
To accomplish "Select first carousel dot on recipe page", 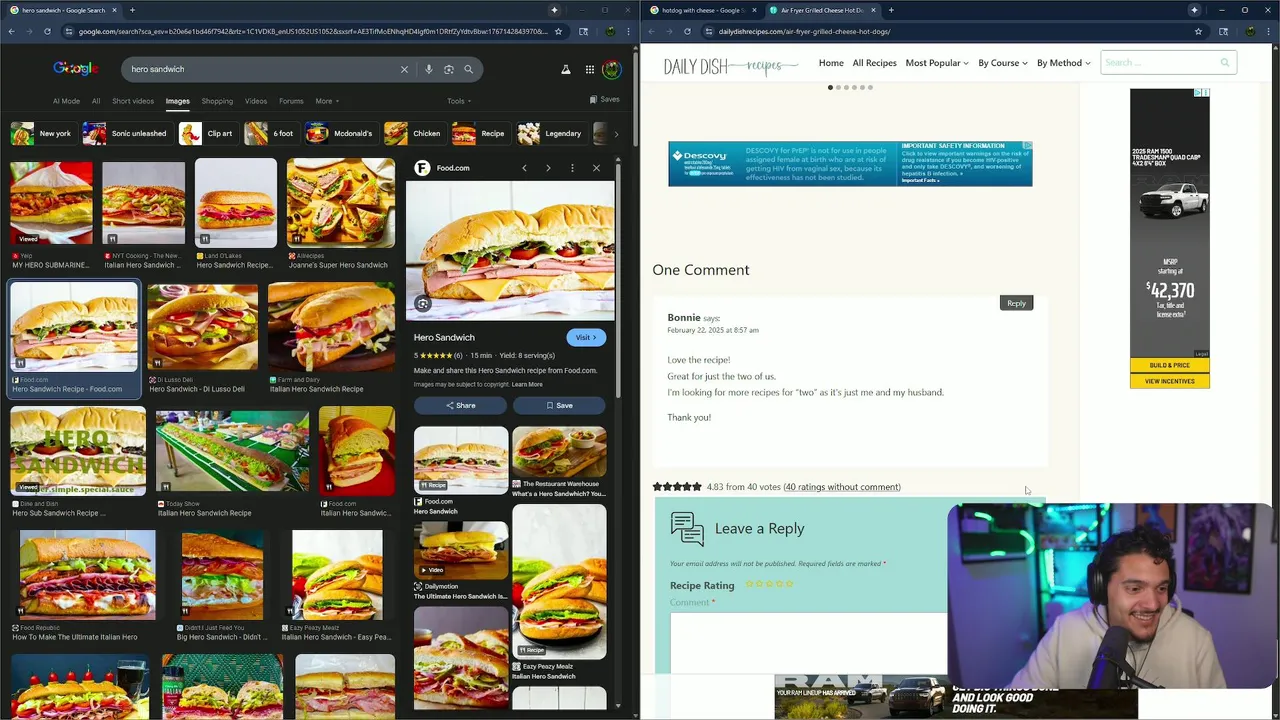I will click(x=830, y=87).
